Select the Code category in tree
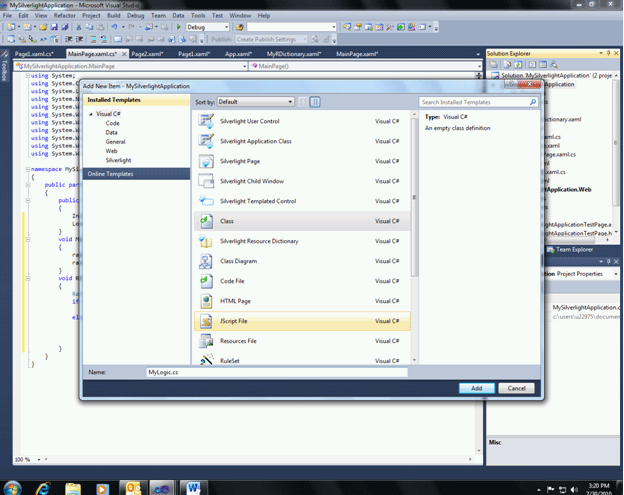The height and width of the screenshot is (495, 624). tap(112, 123)
